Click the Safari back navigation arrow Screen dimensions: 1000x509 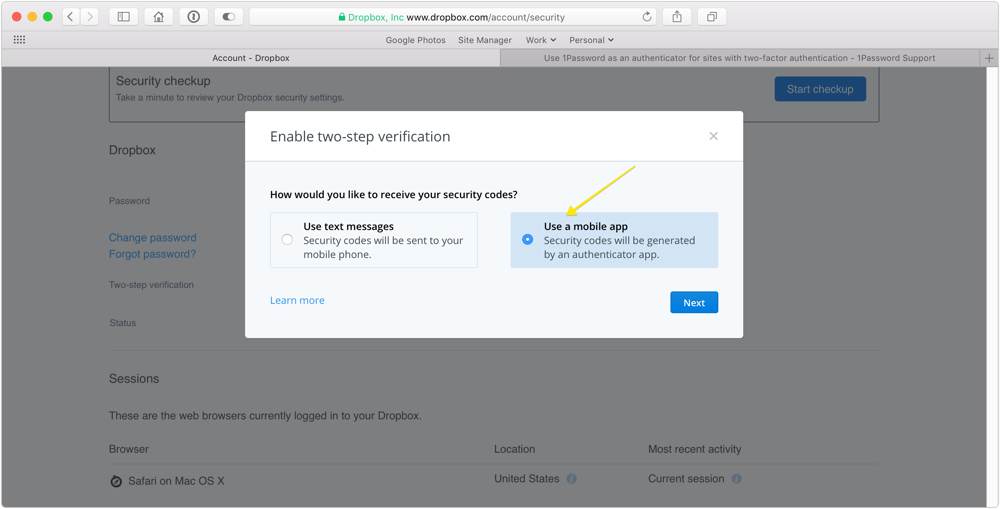coord(71,17)
